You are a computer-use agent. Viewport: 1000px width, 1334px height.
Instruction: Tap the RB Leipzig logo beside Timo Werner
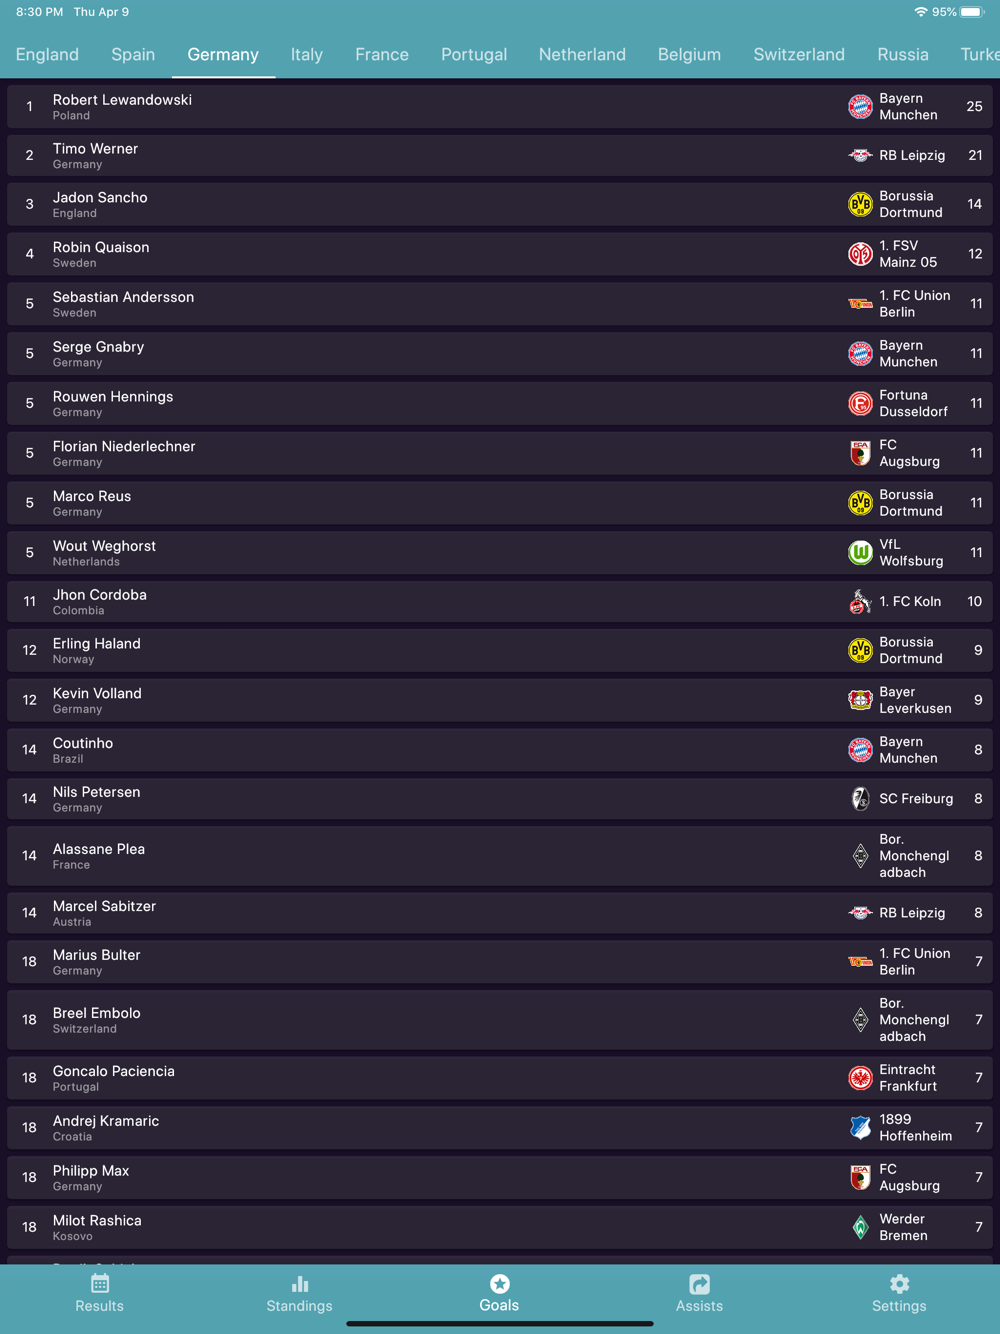[860, 155]
